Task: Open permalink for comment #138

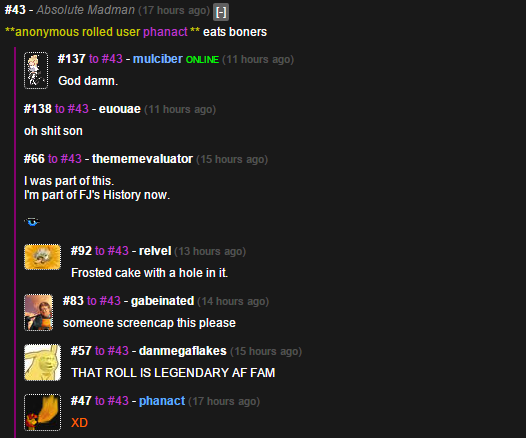Action: (38, 109)
